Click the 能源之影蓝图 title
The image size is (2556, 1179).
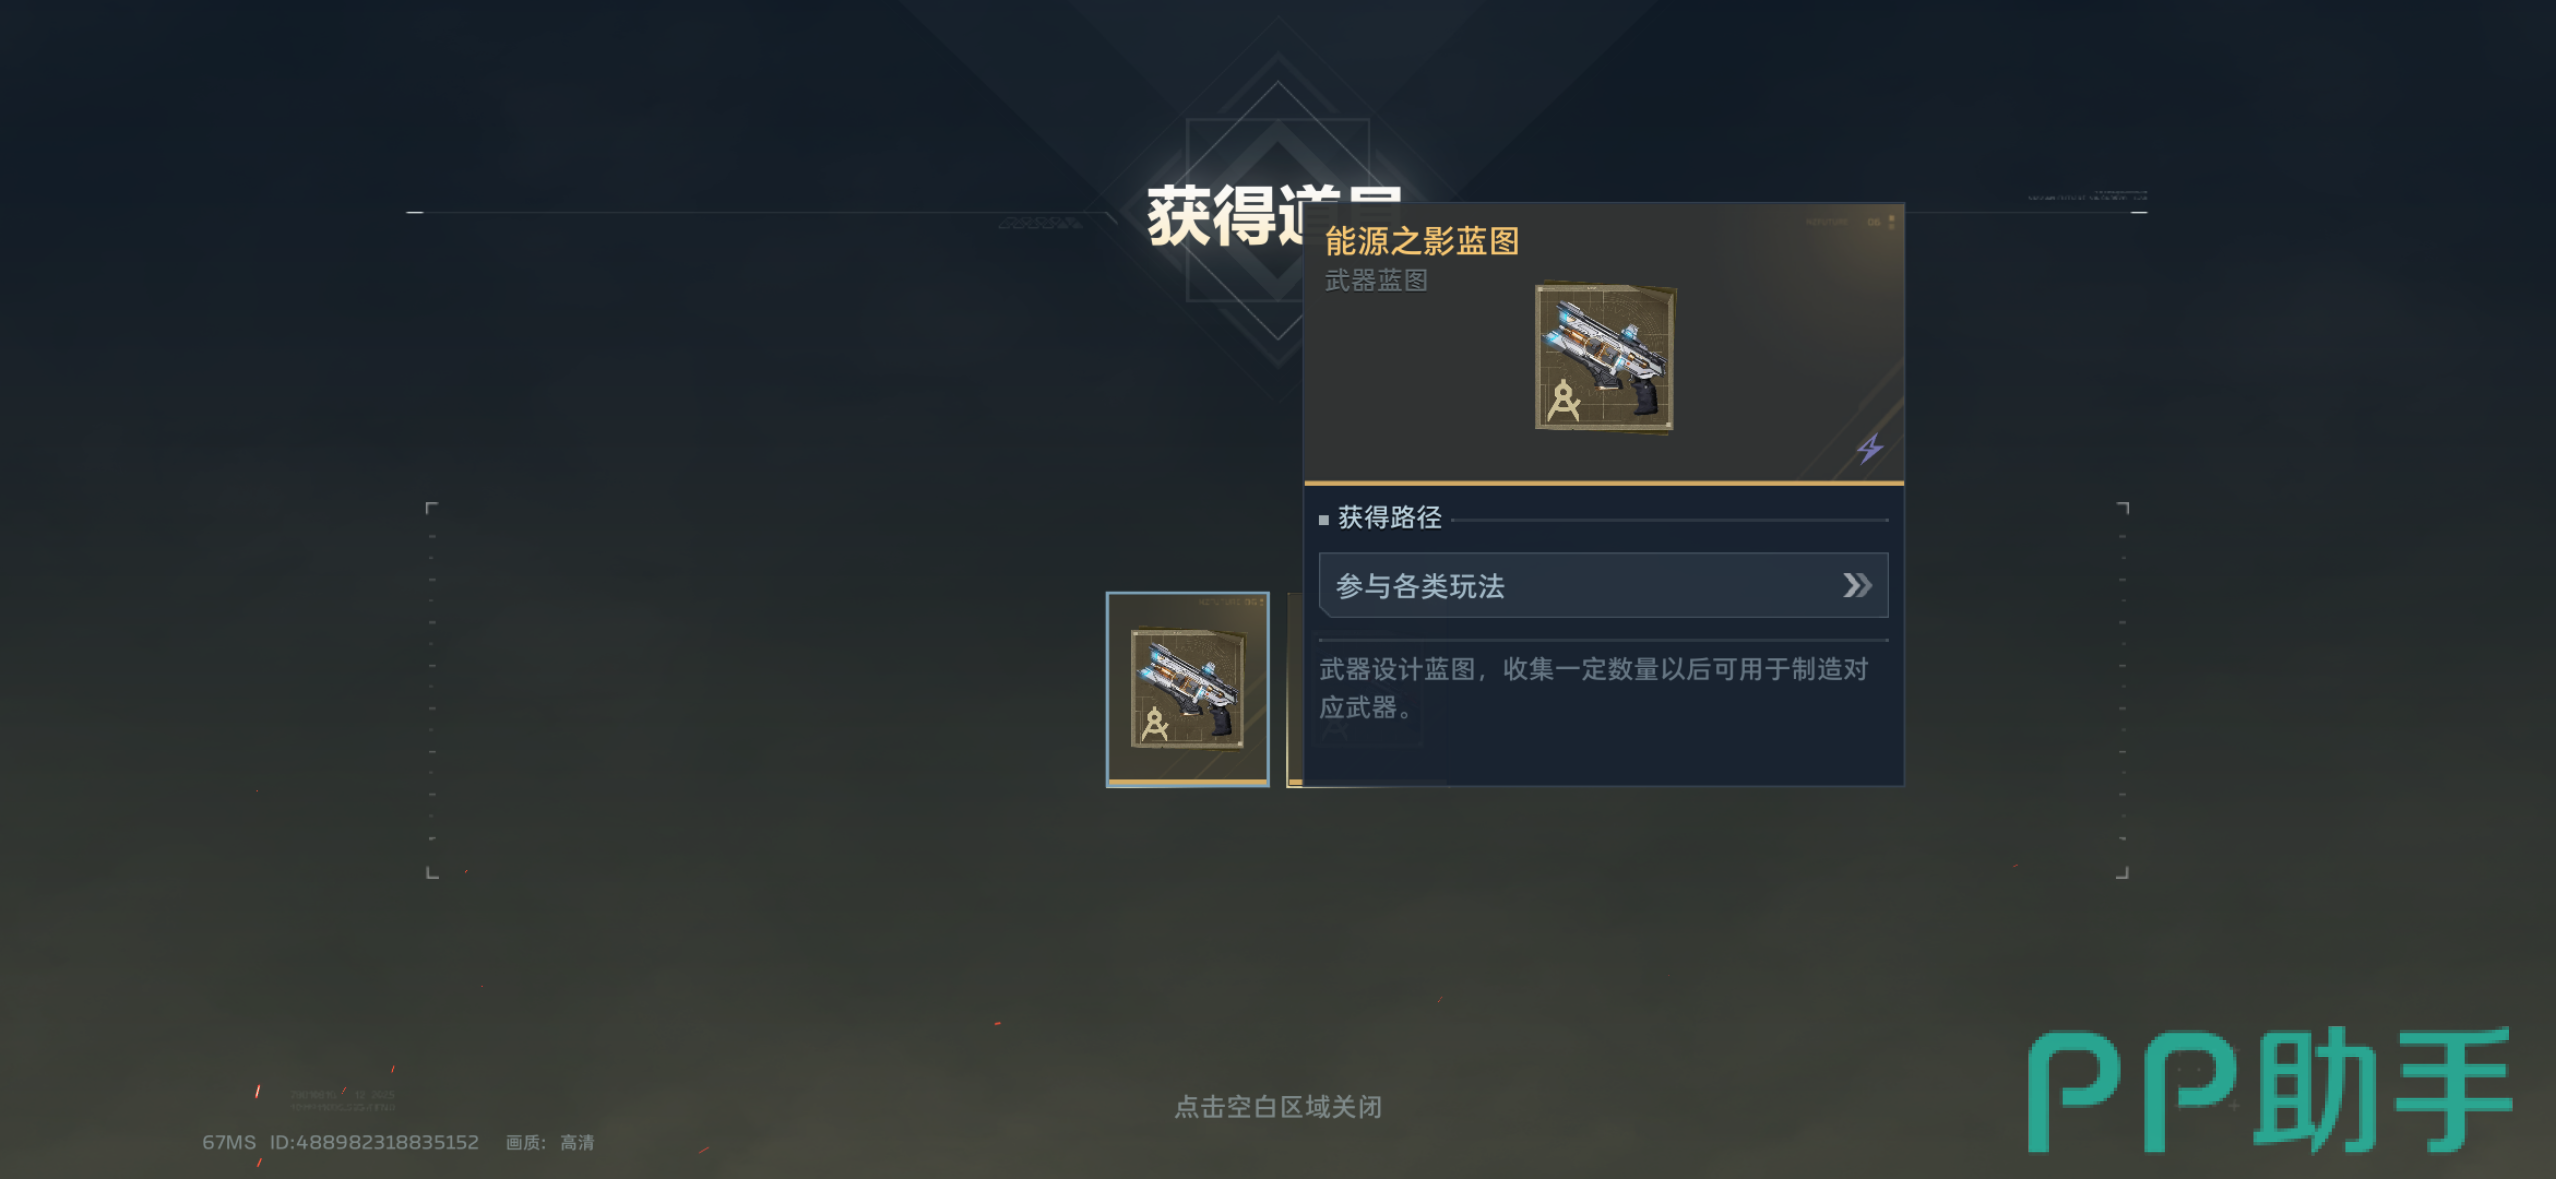pos(1421,241)
